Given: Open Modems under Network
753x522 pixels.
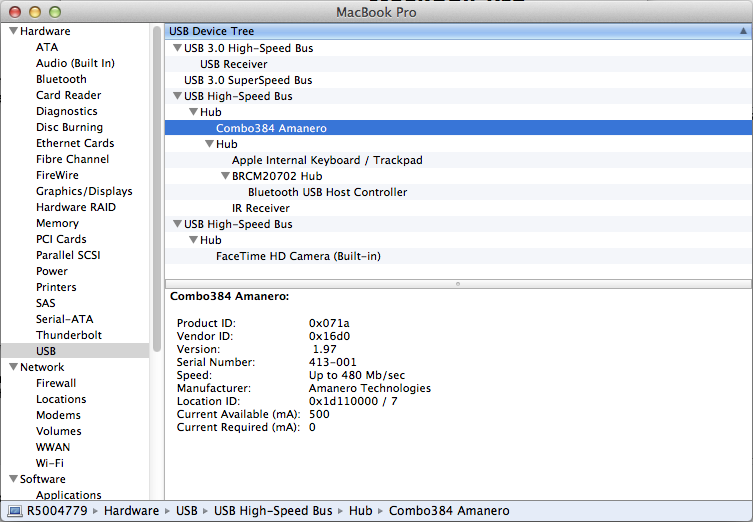Looking at the screenshot, I should (58, 415).
